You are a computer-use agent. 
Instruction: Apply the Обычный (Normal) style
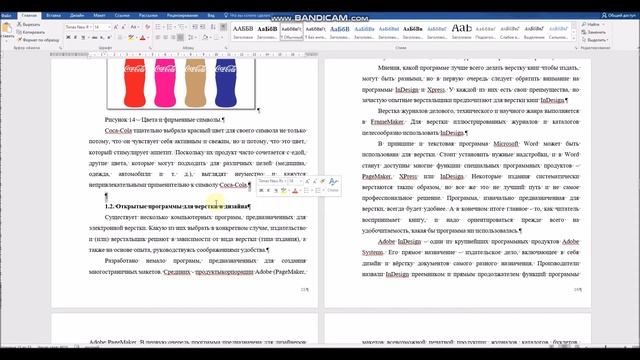[x=291, y=32]
